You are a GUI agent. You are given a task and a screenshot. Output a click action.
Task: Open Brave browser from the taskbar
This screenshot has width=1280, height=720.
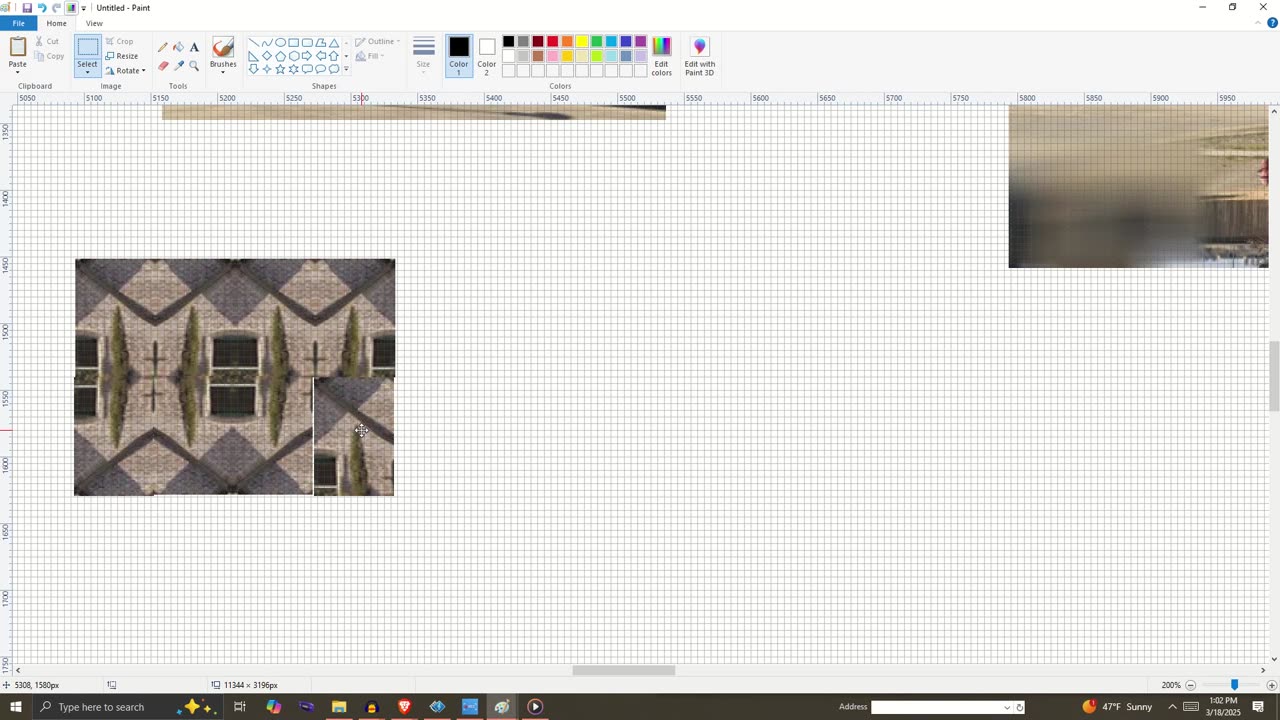(404, 707)
